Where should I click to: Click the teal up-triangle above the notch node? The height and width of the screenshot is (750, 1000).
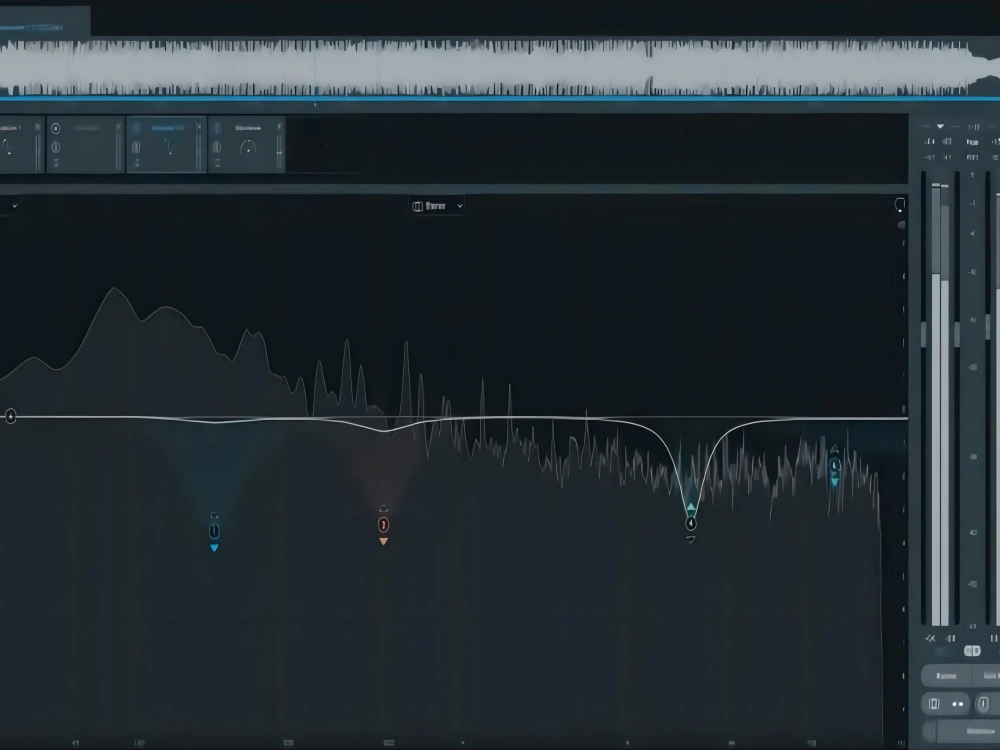coord(691,508)
